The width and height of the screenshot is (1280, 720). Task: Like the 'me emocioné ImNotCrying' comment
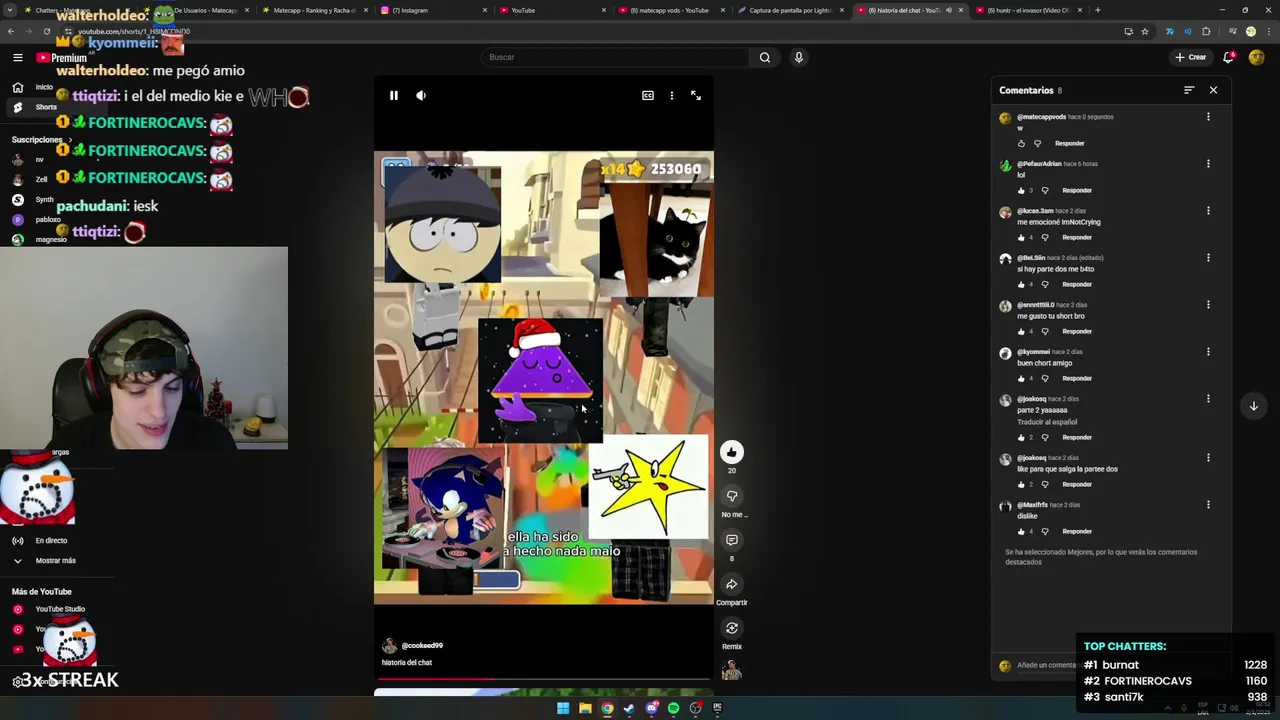click(1021, 237)
